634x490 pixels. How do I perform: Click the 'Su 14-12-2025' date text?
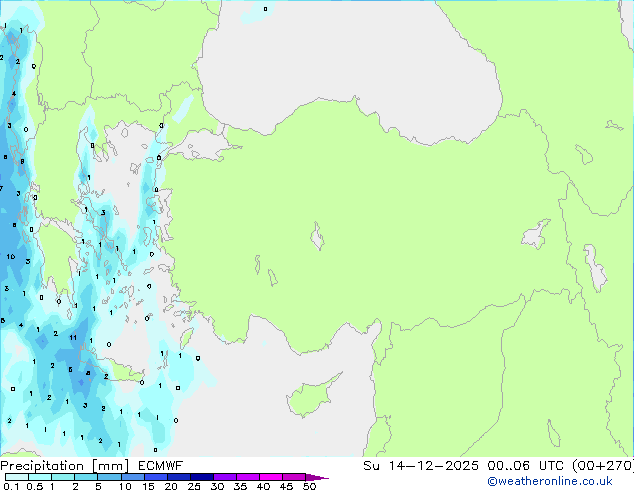coord(421,466)
